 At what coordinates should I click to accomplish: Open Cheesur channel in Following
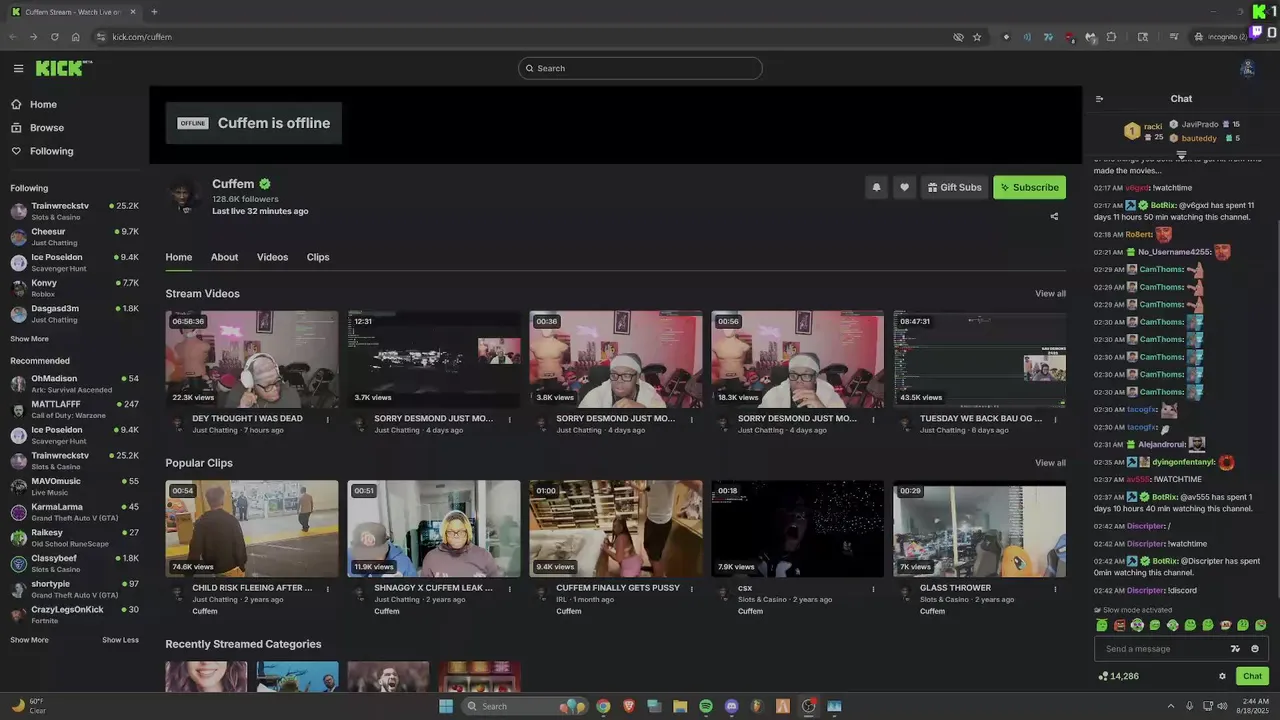(x=75, y=236)
